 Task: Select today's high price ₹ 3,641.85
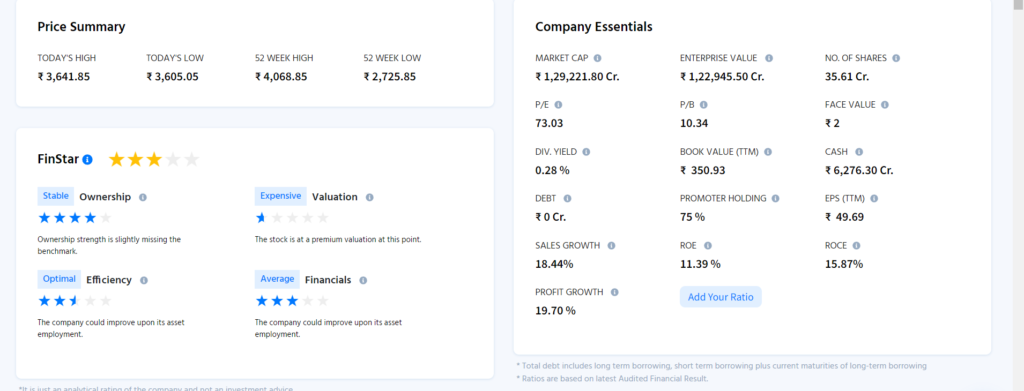63,76
